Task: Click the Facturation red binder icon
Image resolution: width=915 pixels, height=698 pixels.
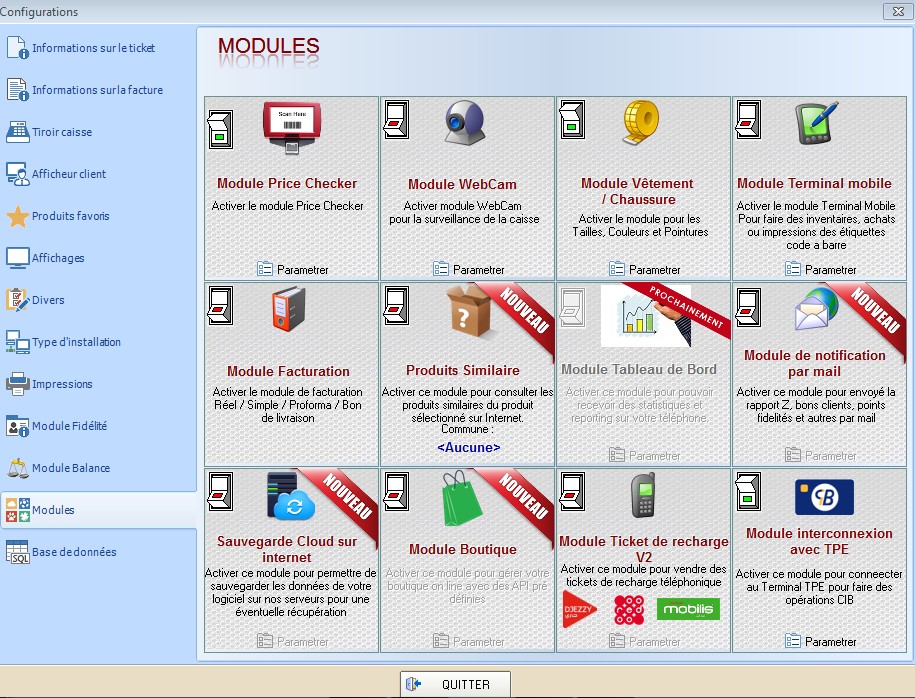Action: [289, 309]
